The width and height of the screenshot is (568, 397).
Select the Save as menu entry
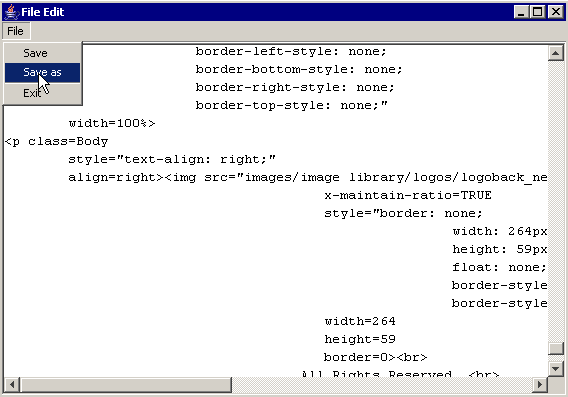click(42, 72)
